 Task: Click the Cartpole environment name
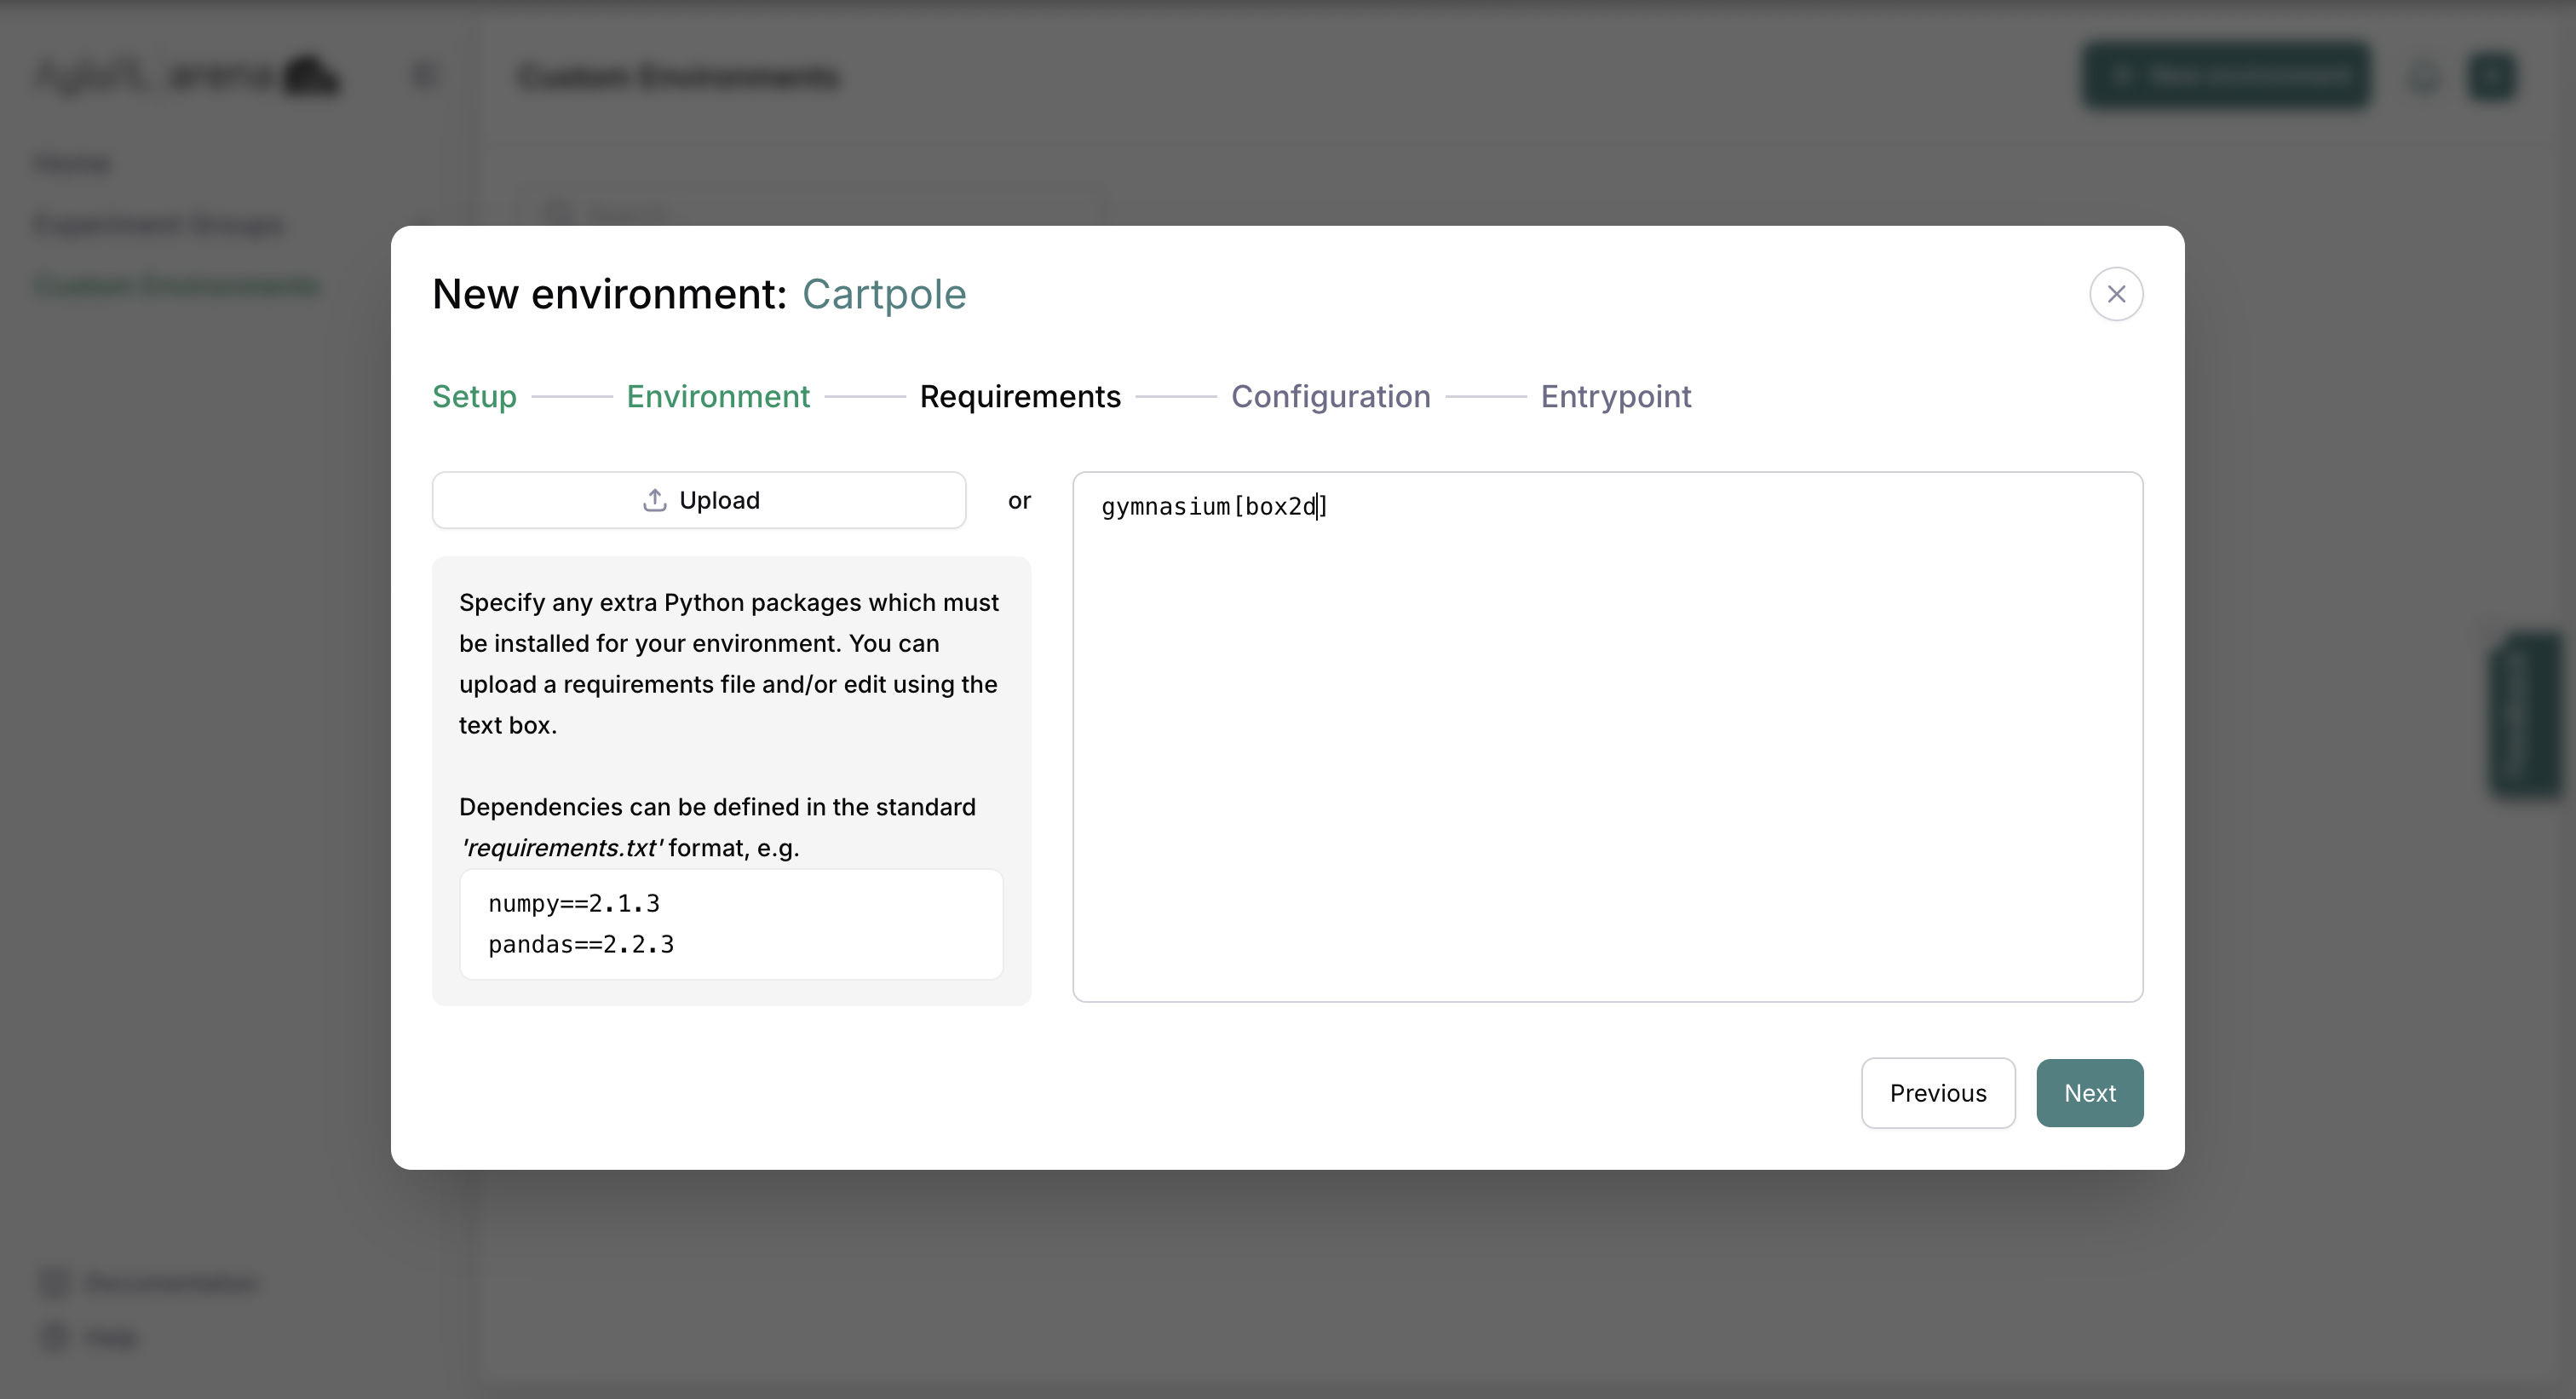pyautogui.click(x=884, y=294)
